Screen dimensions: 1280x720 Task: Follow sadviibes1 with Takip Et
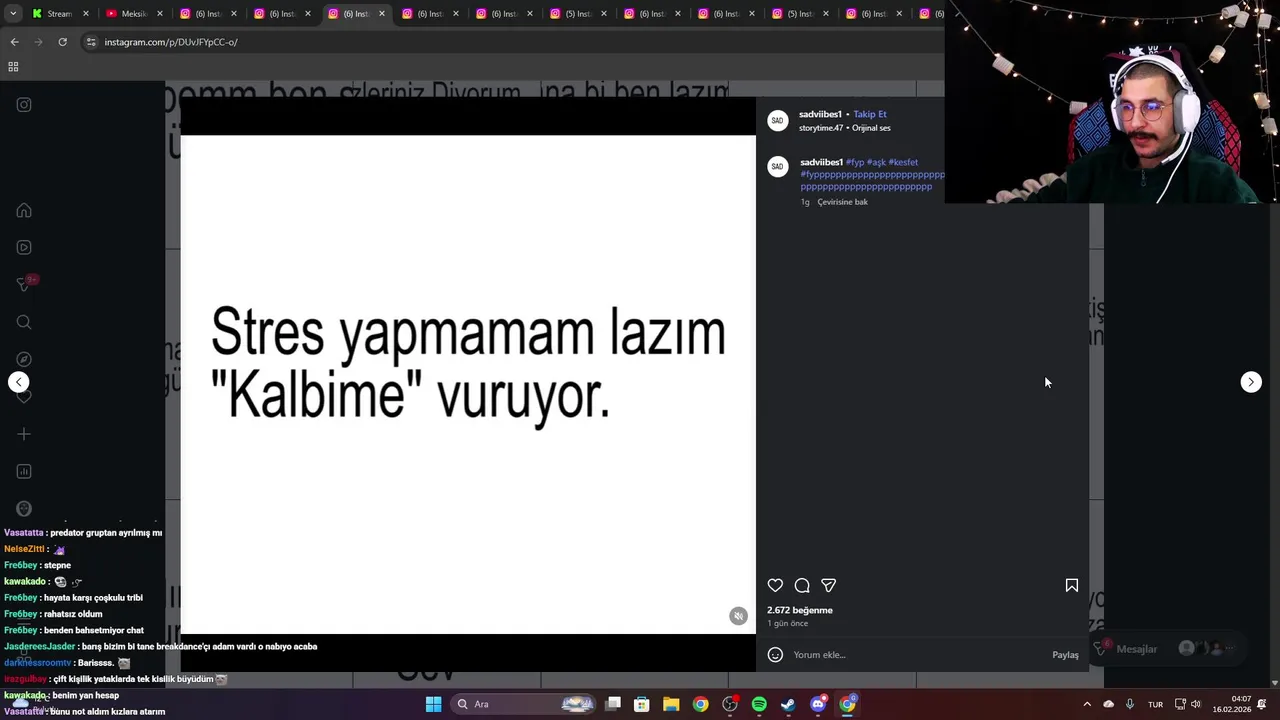click(870, 114)
